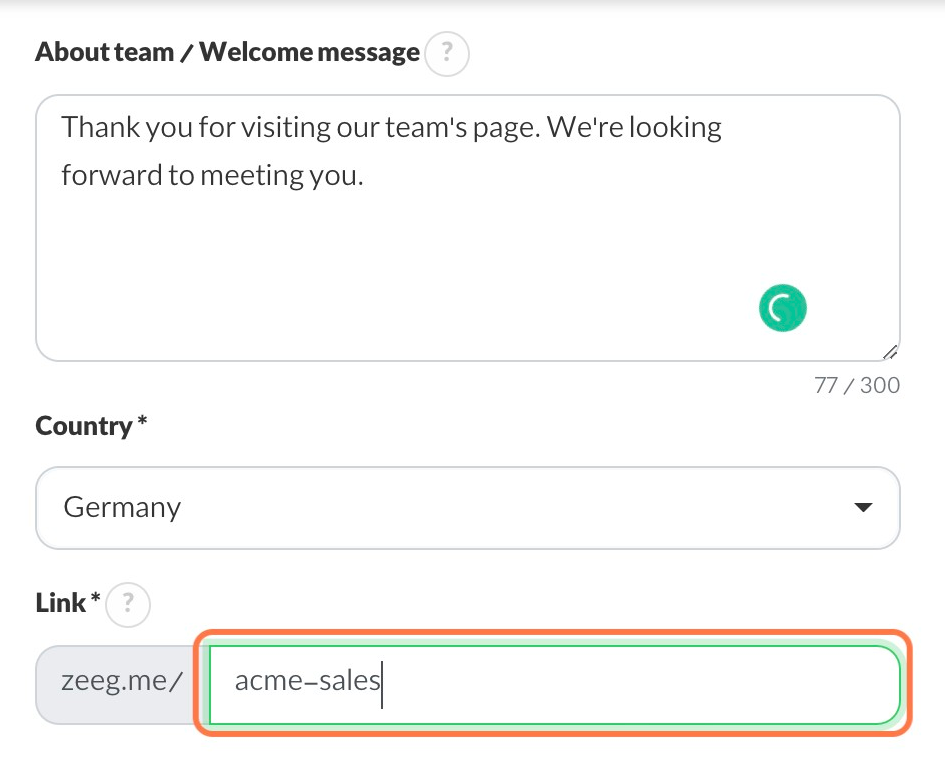Click the word Germany in Country field
945x775 pixels.
tap(122, 508)
